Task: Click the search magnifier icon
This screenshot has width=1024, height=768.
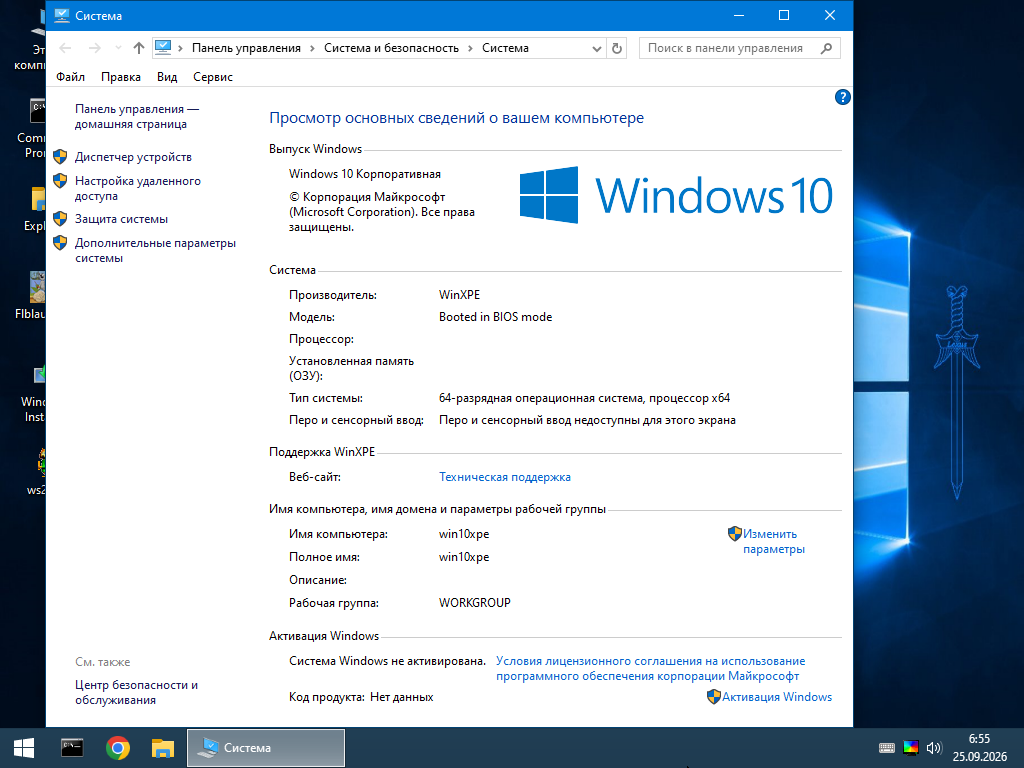Action: pos(826,48)
